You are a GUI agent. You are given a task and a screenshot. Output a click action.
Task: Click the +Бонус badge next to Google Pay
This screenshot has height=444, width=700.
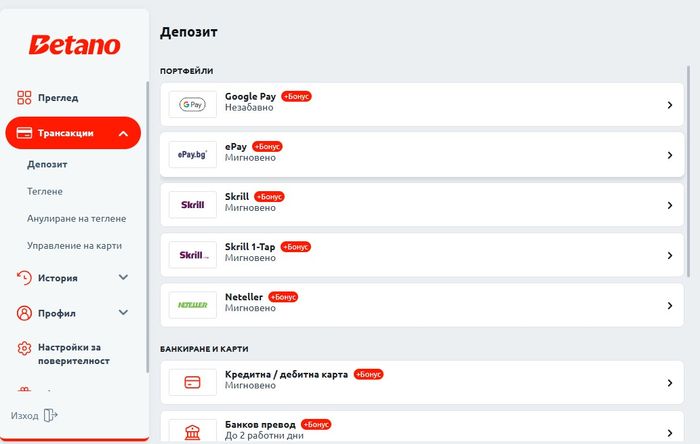click(296, 96)
